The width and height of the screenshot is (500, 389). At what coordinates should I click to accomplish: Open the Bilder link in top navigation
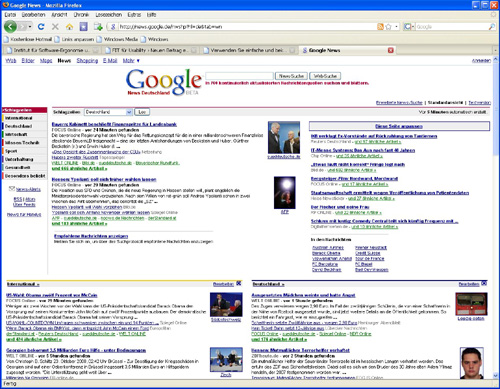[x=28, y=61]
